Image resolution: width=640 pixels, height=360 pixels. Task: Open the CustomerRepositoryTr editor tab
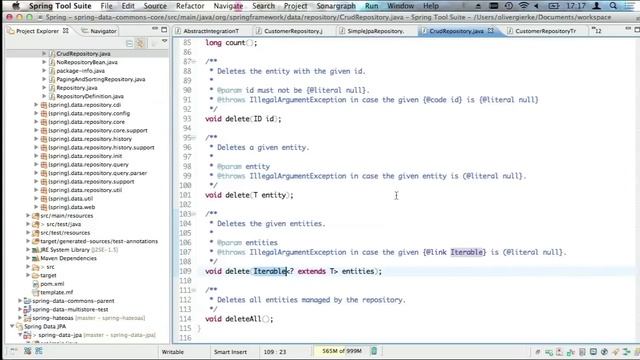[542, 31]
